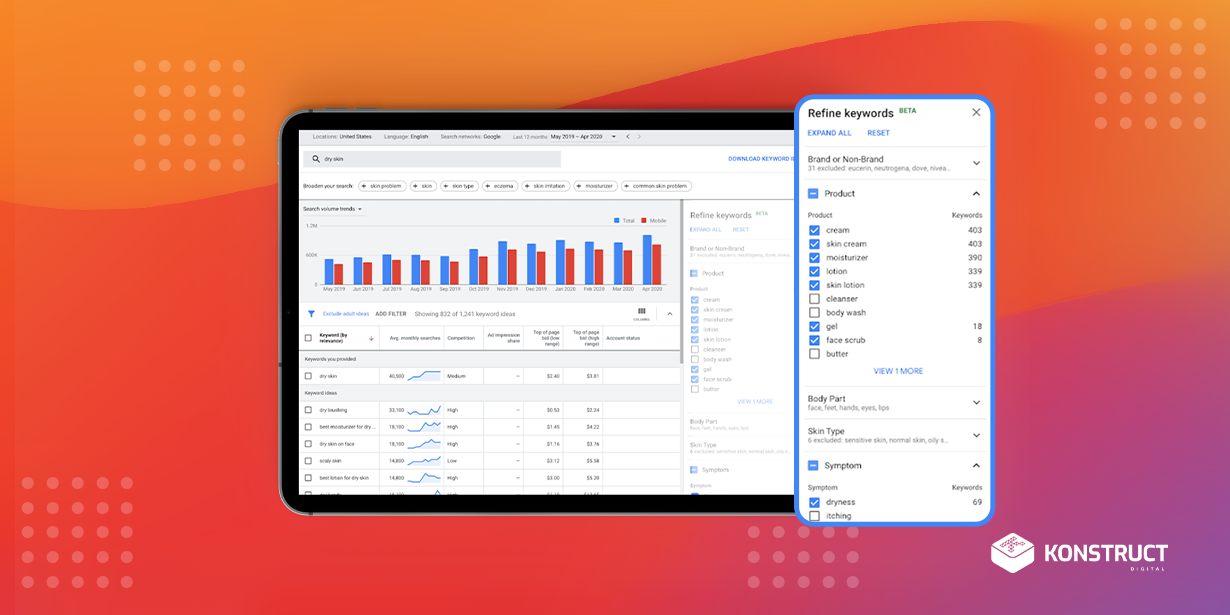Screen dimensions: 1230x615
Task: Uncheck lotion in popup Refine panel
Action: click(x=814, y=271)
